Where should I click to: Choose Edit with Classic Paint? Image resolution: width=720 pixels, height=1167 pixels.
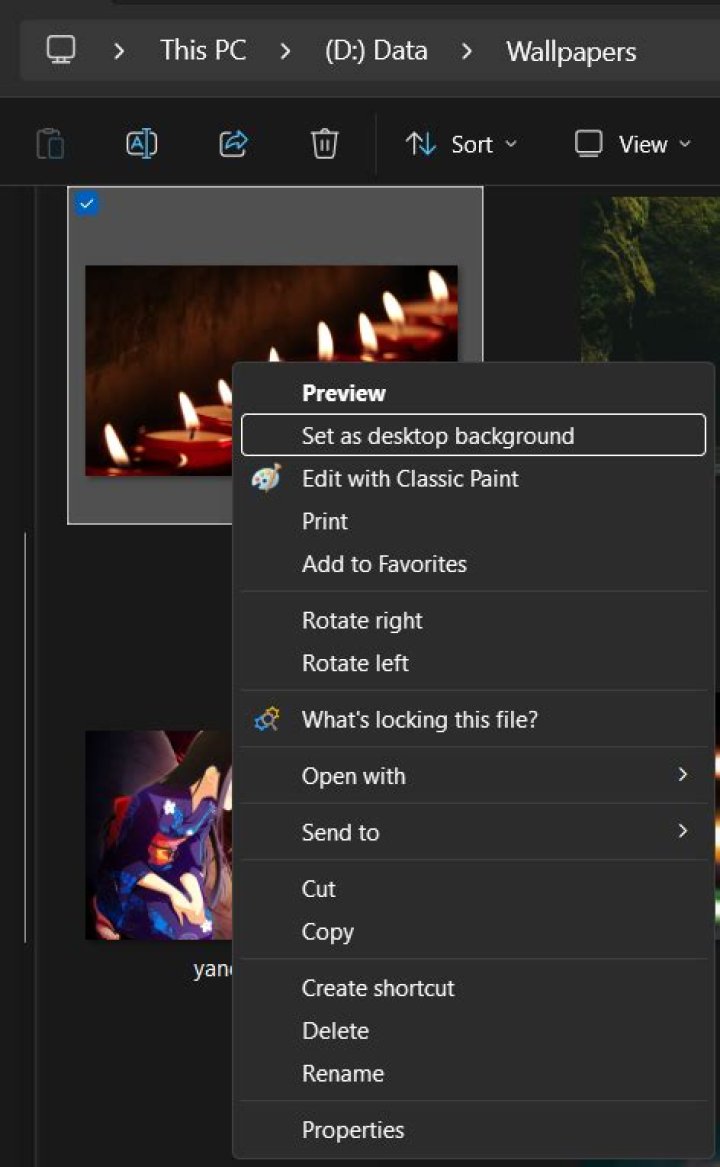pyautogui.click(x=474, y=479)
